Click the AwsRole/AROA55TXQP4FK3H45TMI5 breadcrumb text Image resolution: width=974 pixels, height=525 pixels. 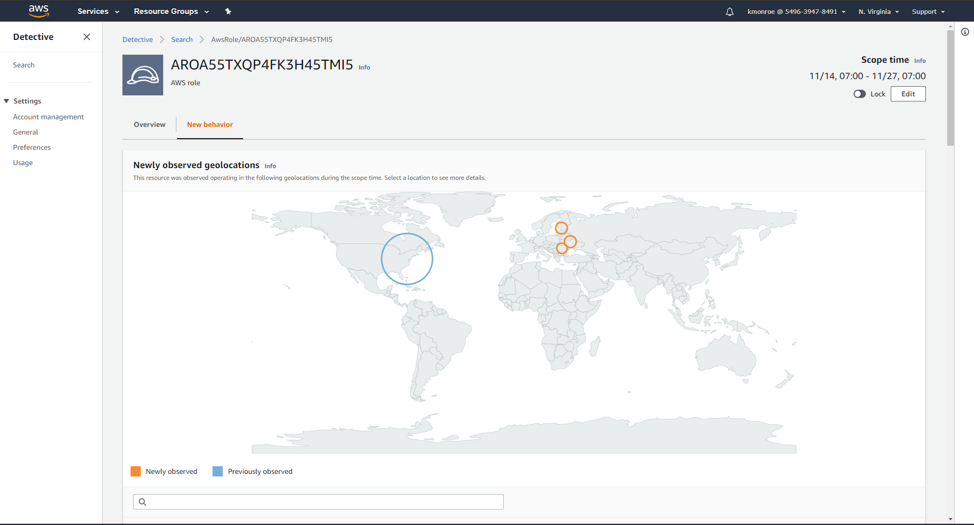coord(271,39)
